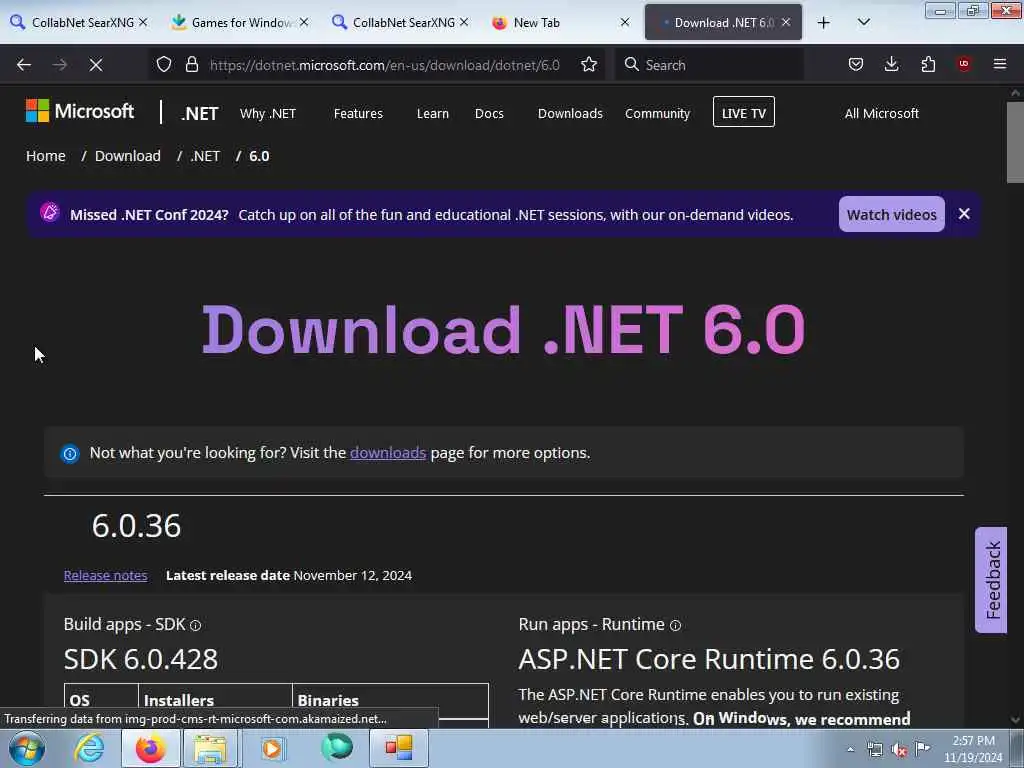Click the 6.0.36 version heading
Viewport: 1024px width, 768px height.
tap(136, 526)
